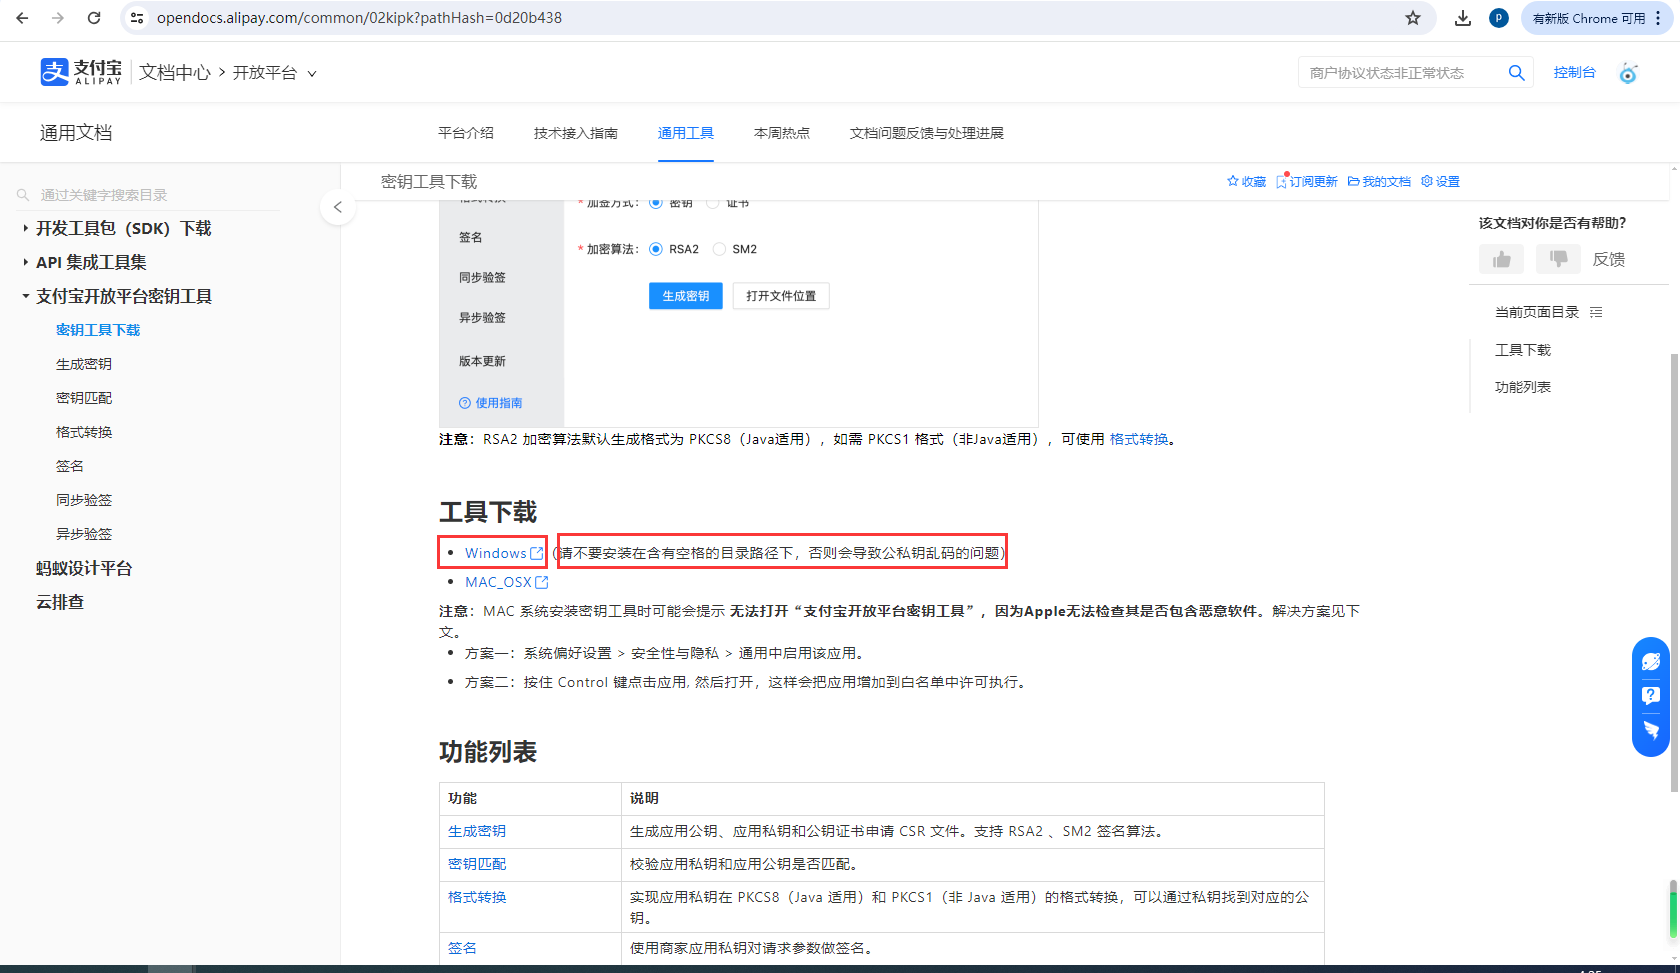Expand API 集成工具集 tree node
Viewport: 1680px width, 973px height.
pyautogui.click(x=25, y=262)
